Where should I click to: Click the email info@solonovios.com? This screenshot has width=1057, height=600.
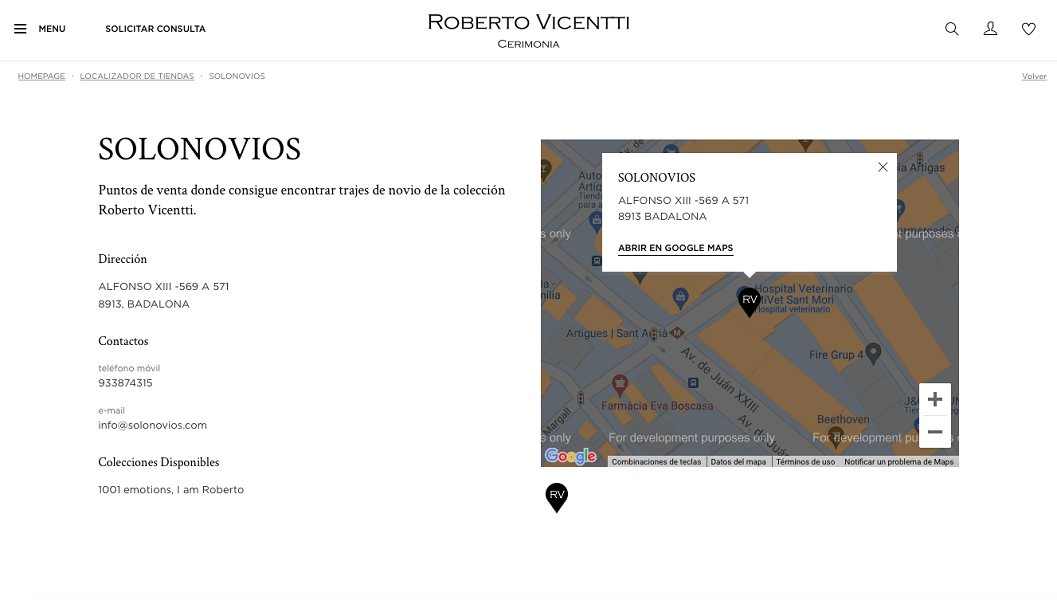(152, 425)
